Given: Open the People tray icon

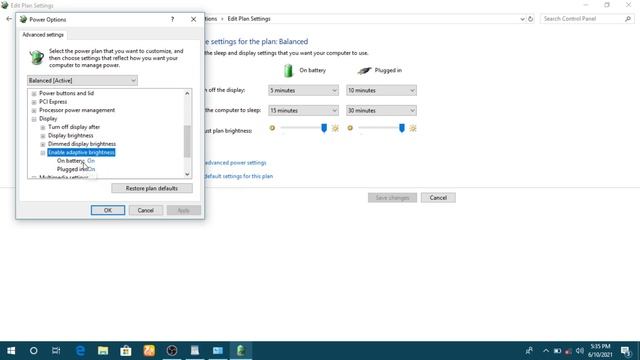Looking at the screenshot, I should [529, 351].
